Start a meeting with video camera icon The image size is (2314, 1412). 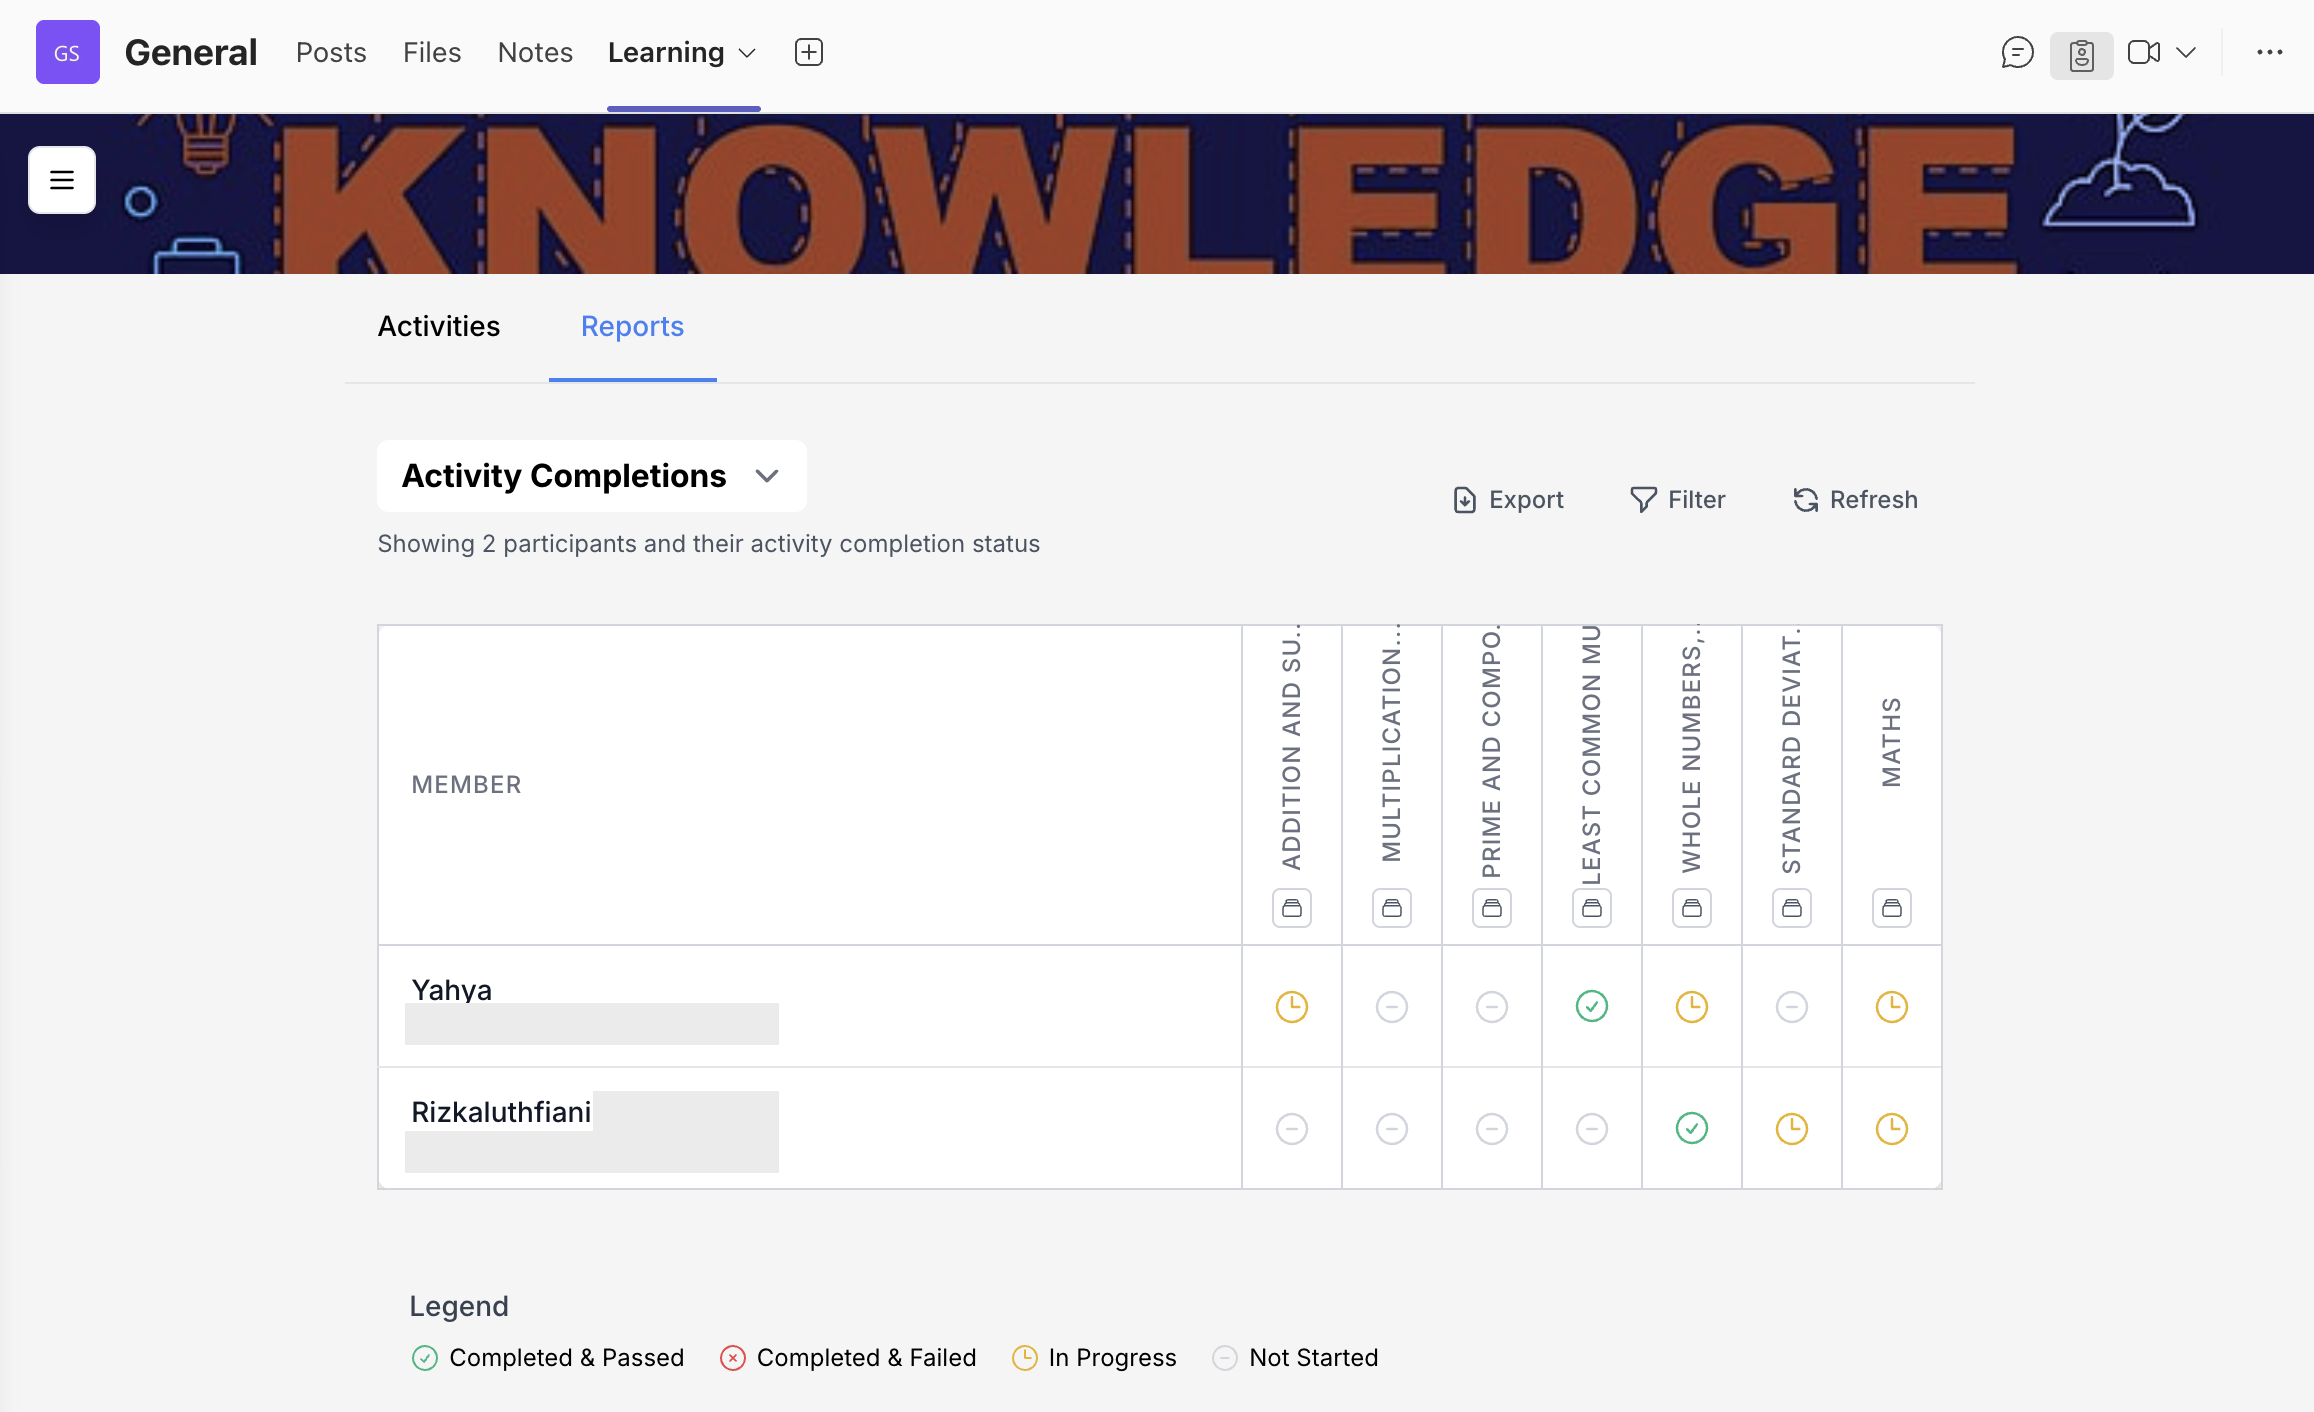click(2143, 52)
